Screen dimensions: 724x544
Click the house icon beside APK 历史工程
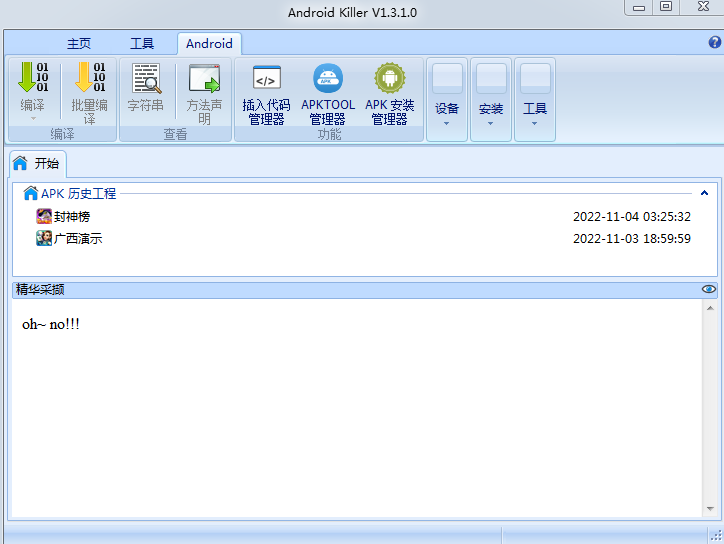coord(30,193)
